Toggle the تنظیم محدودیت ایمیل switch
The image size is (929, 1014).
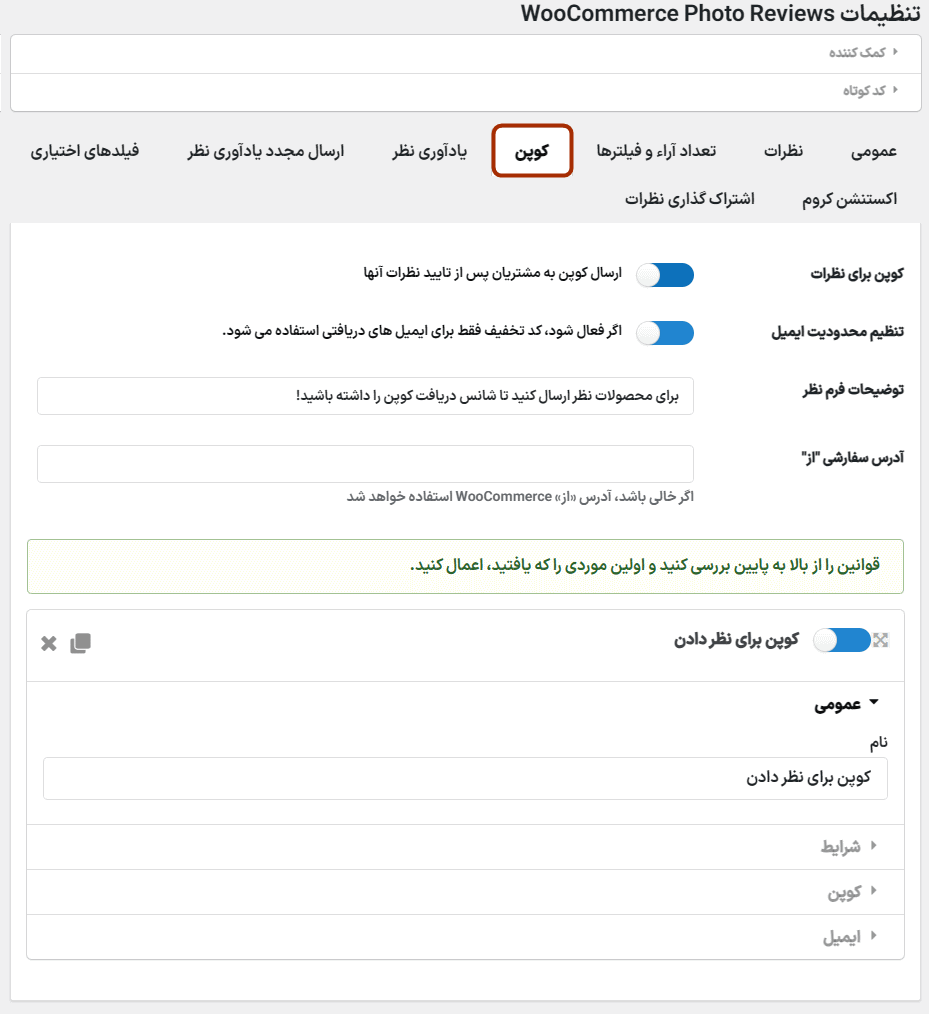click(665, 333)
